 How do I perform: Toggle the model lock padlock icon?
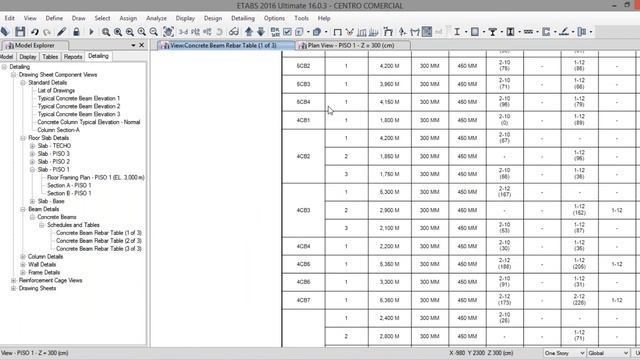76,31
